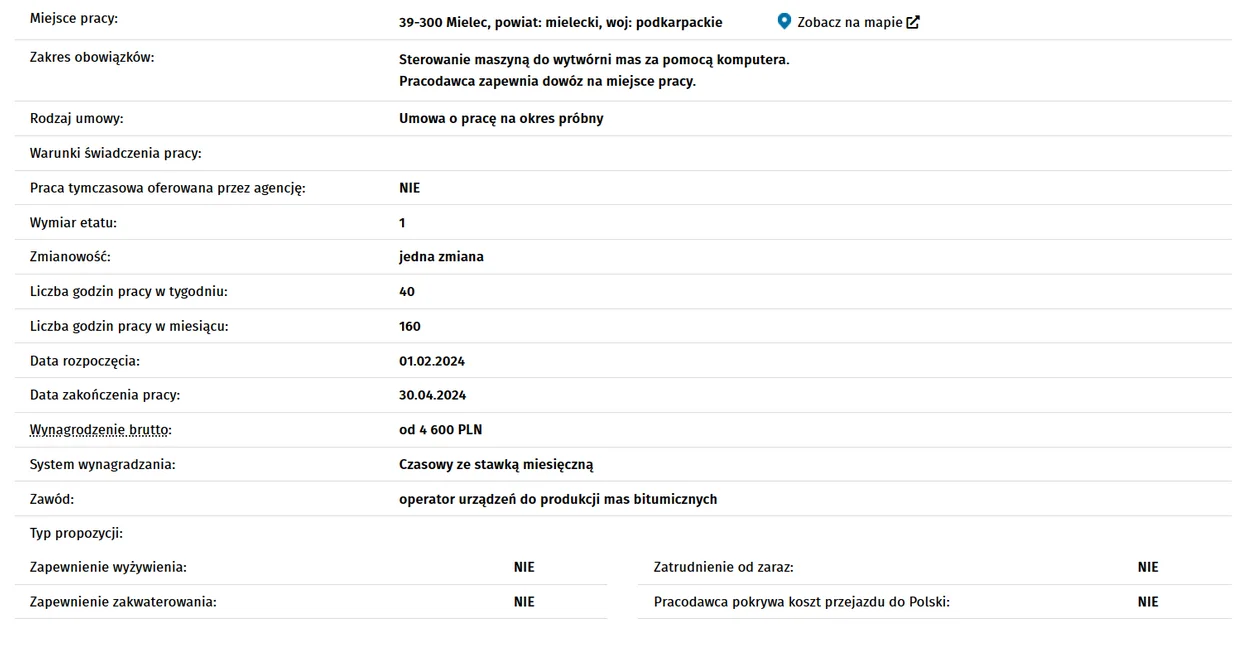Click the end date 30.04.2024

point(432,395)
